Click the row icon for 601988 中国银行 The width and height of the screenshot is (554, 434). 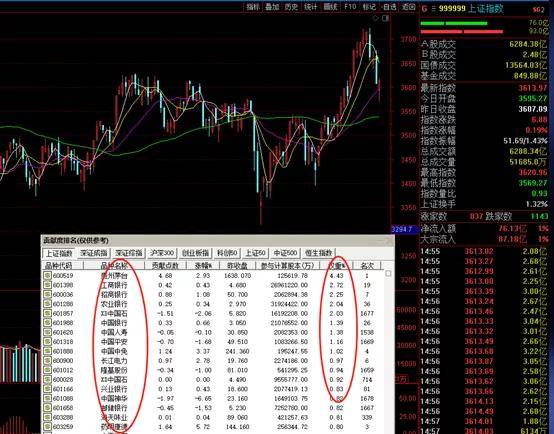(47, 323)
